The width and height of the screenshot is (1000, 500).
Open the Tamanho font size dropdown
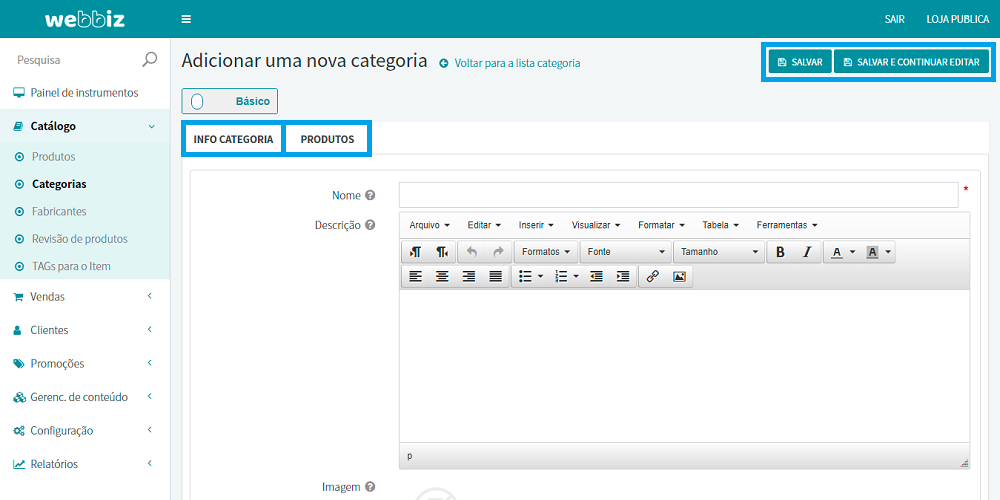pos(719,252)
